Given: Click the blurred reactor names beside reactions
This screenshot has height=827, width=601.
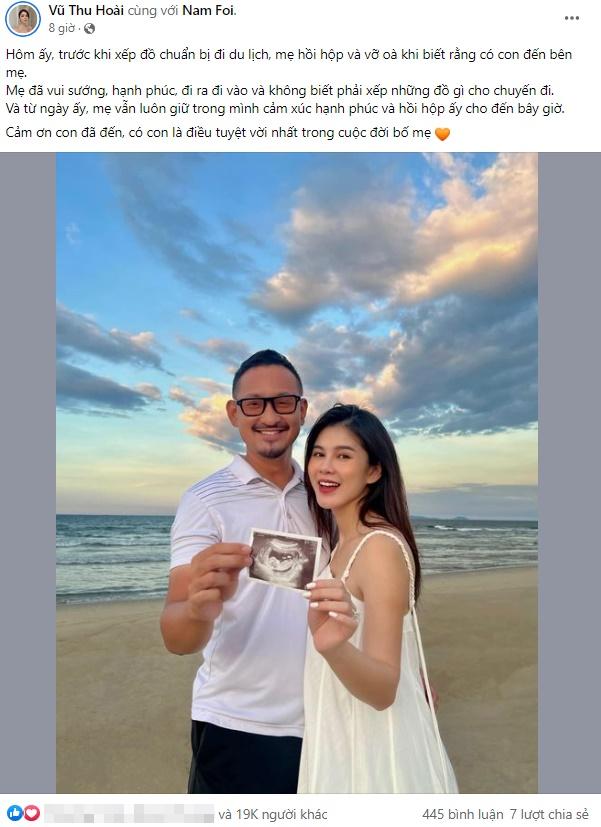Looking at the screenshot, I should tap(129, 813).
